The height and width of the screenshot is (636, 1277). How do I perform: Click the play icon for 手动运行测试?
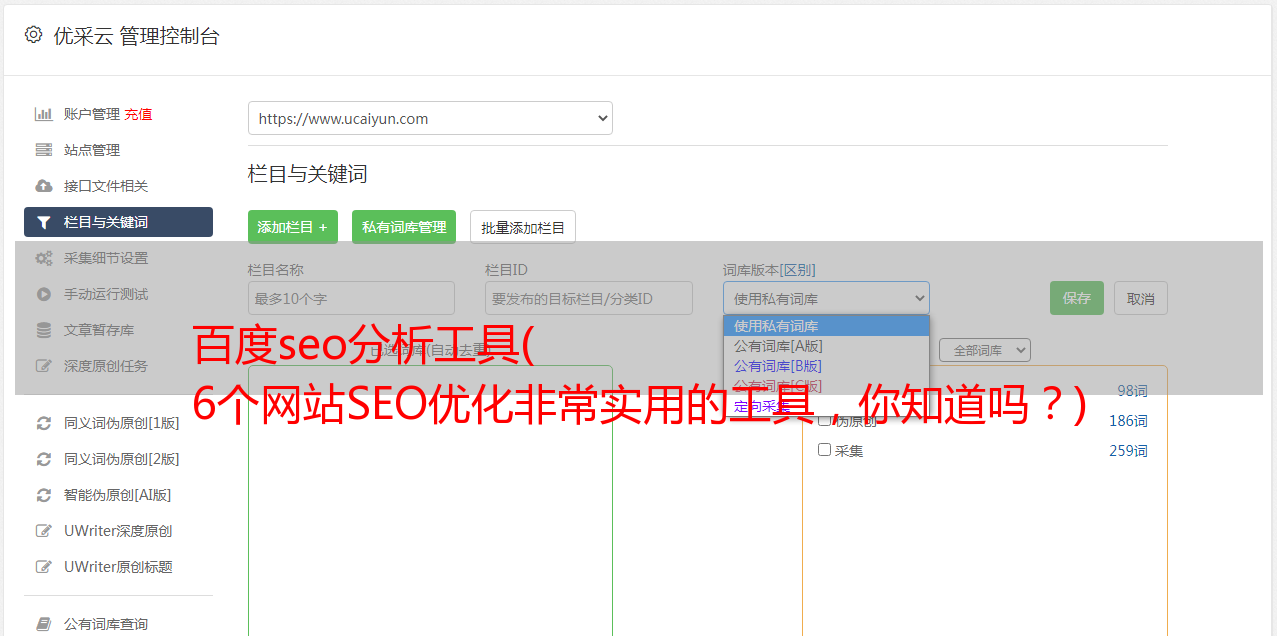coord(43,294)
